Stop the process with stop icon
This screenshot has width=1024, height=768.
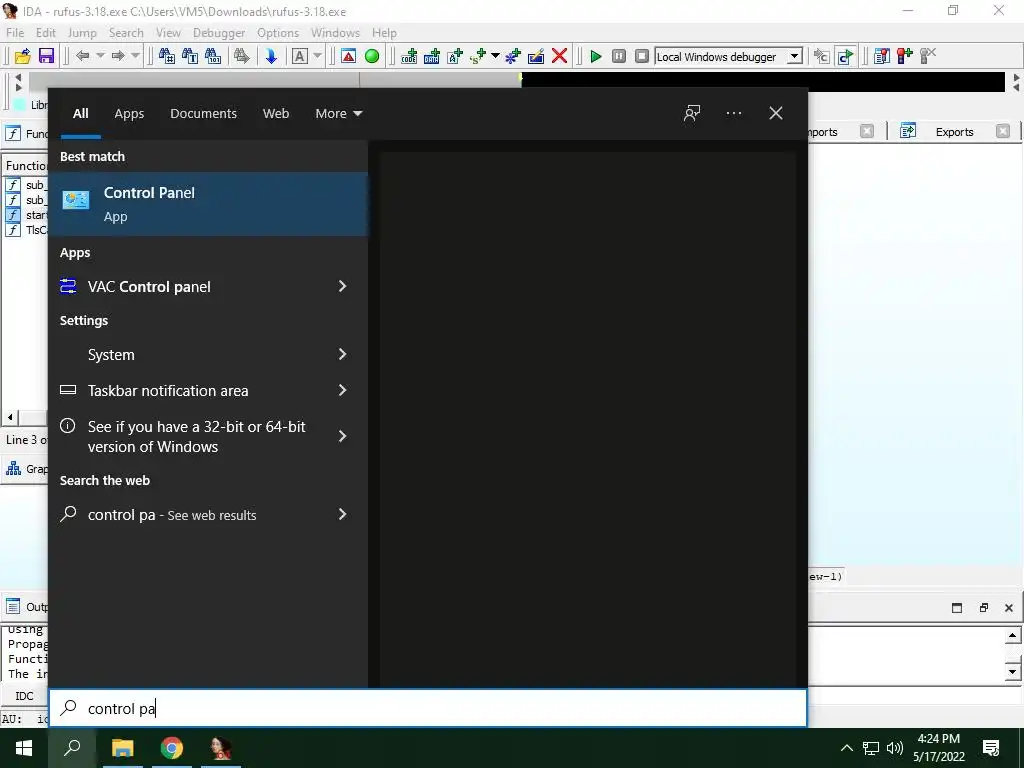[642, 56]
